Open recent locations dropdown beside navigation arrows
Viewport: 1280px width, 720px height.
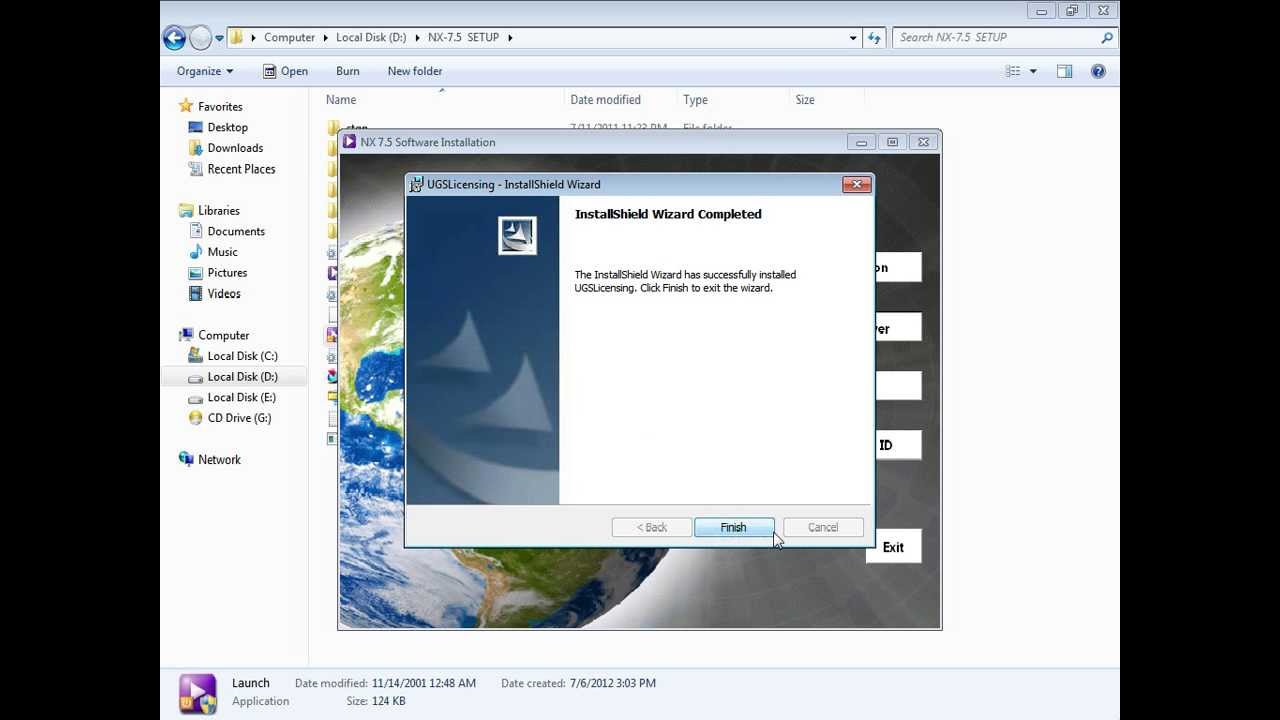[220, 38]
